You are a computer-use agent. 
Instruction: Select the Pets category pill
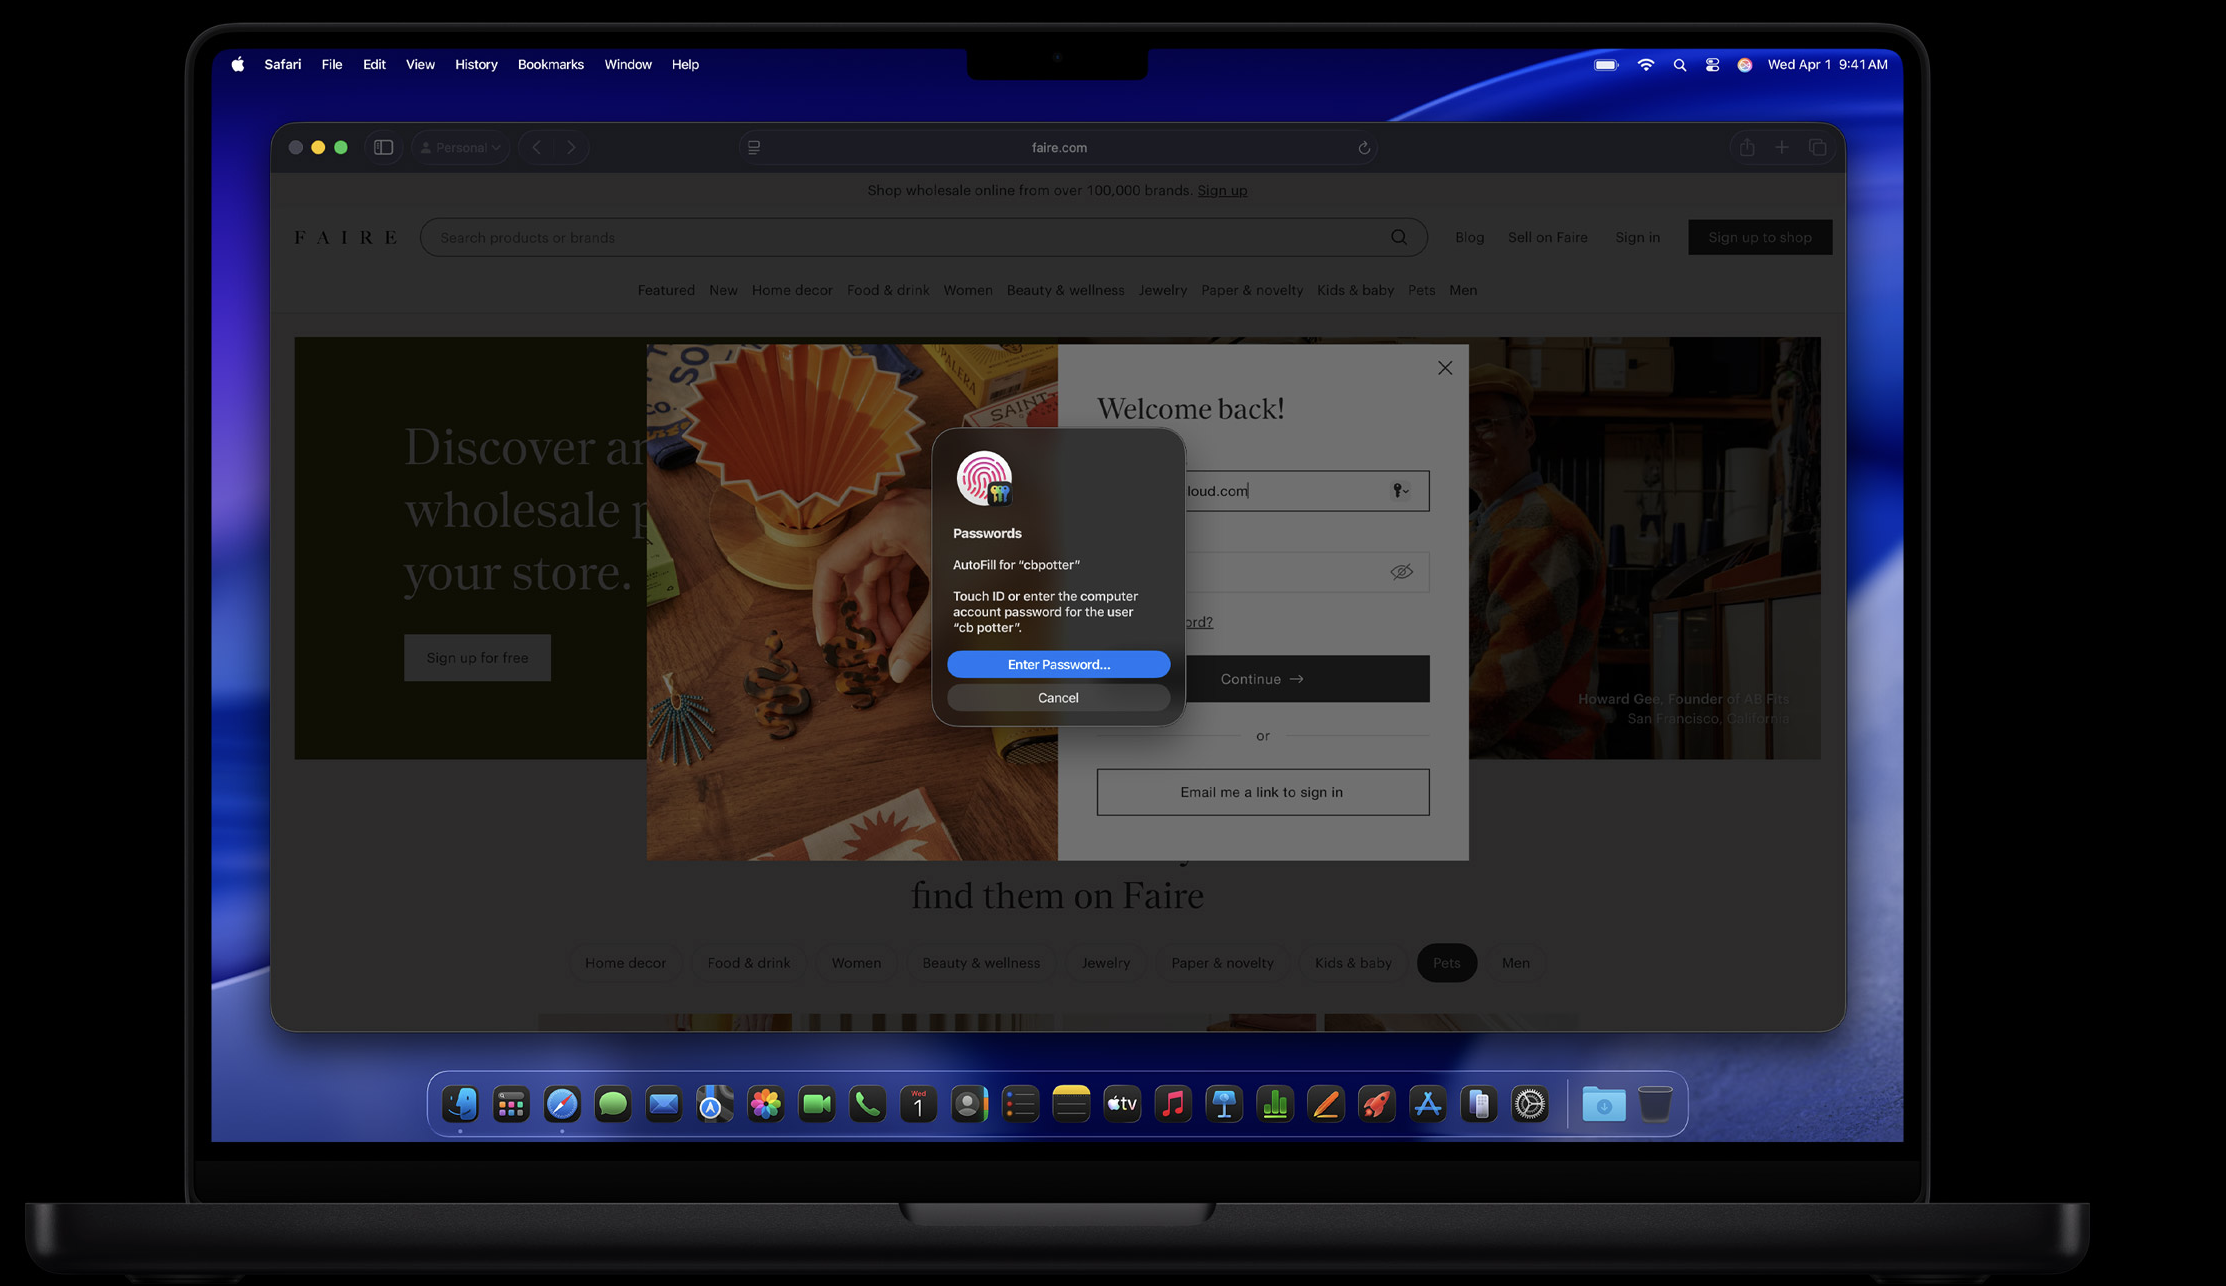tap(1446, 963)
